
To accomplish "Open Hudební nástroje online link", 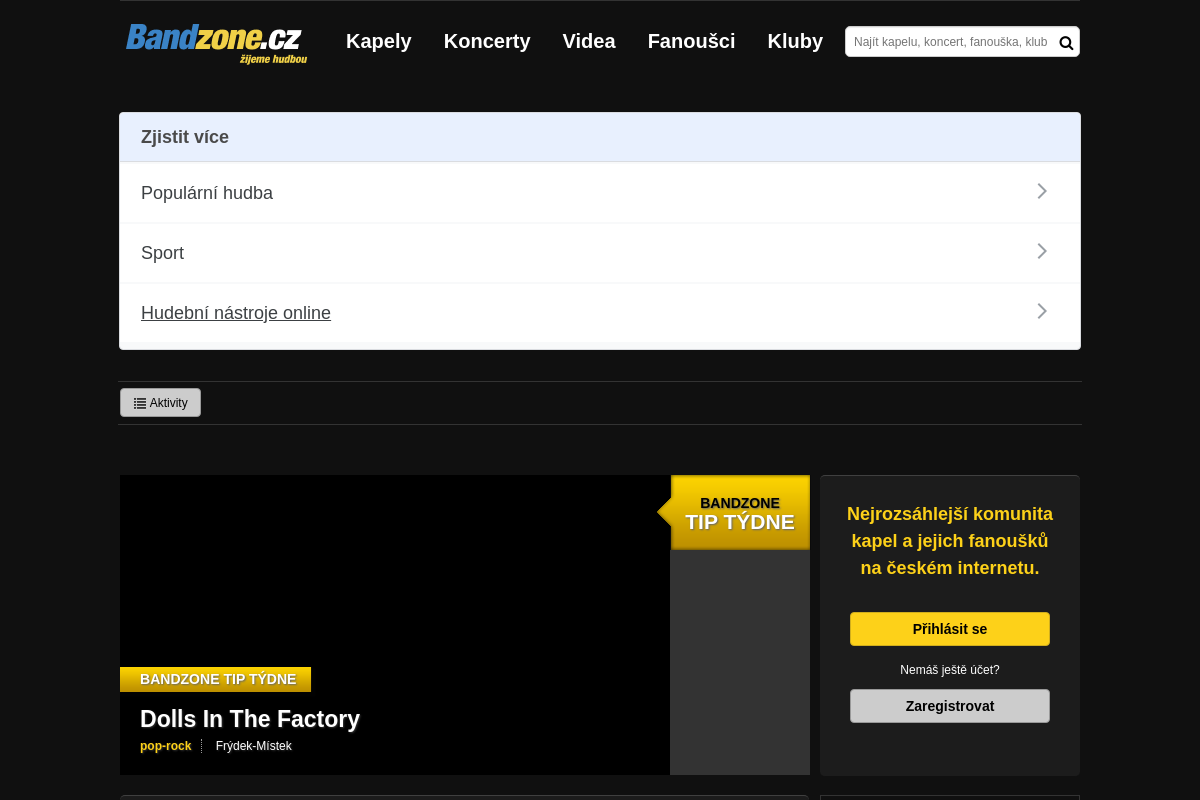I will click(236, 313).
